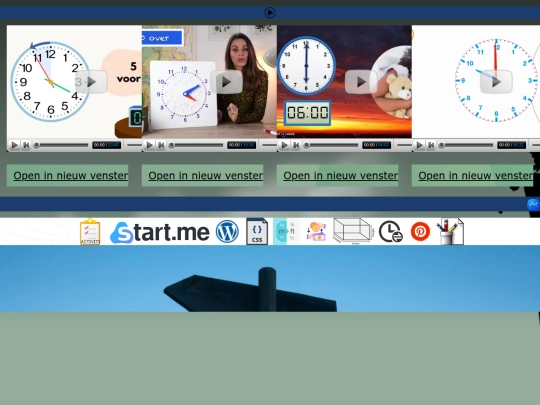The height and width of the screenshot is (405, 540).
Task: Open first video 'Open in nieuw venster' link
Action: [x=71, y=176]
